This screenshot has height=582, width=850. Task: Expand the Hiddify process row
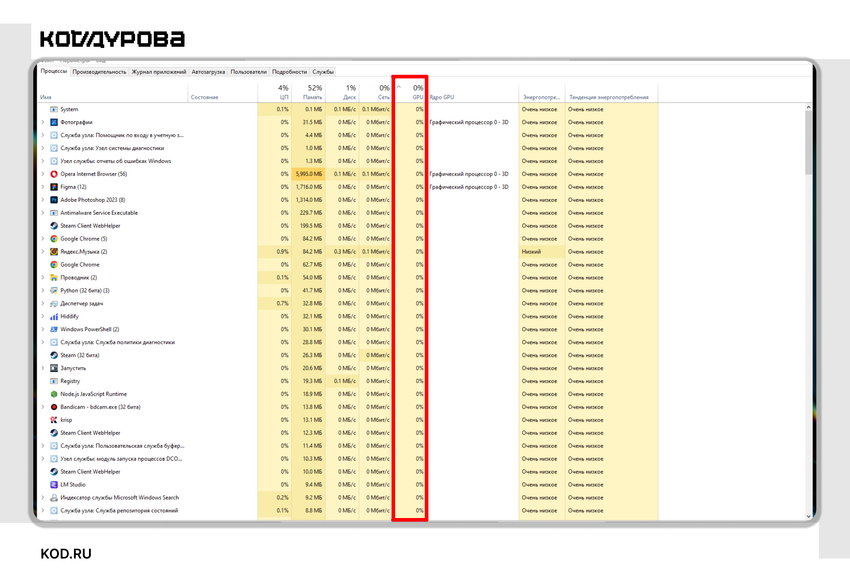(43, 316)
